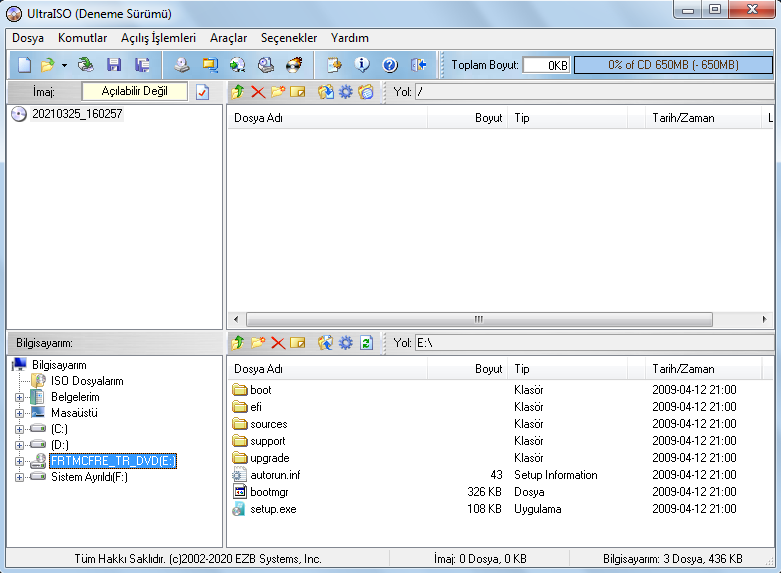Open the Açılış İşlemleri menu

[158, 38]
